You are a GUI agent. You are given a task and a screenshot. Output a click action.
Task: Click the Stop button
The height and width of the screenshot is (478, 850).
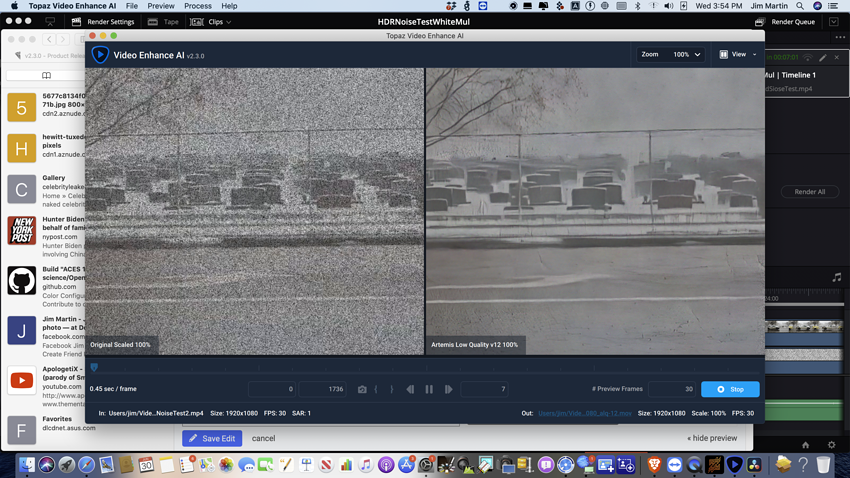point(730,389)
